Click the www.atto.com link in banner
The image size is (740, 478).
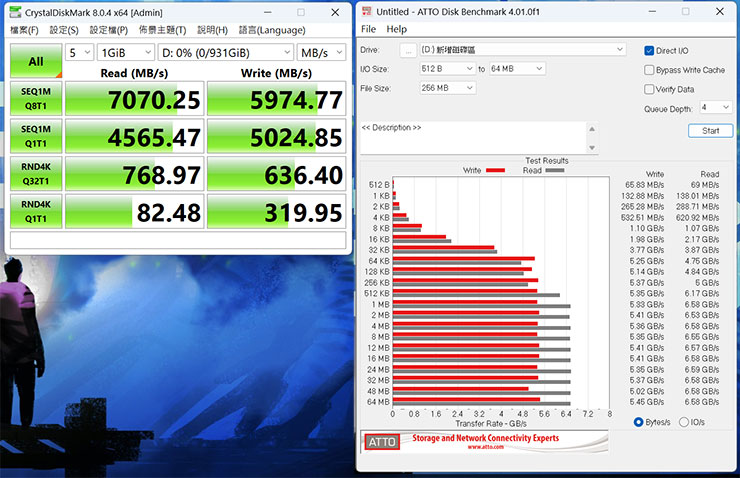tap(486, 447)
